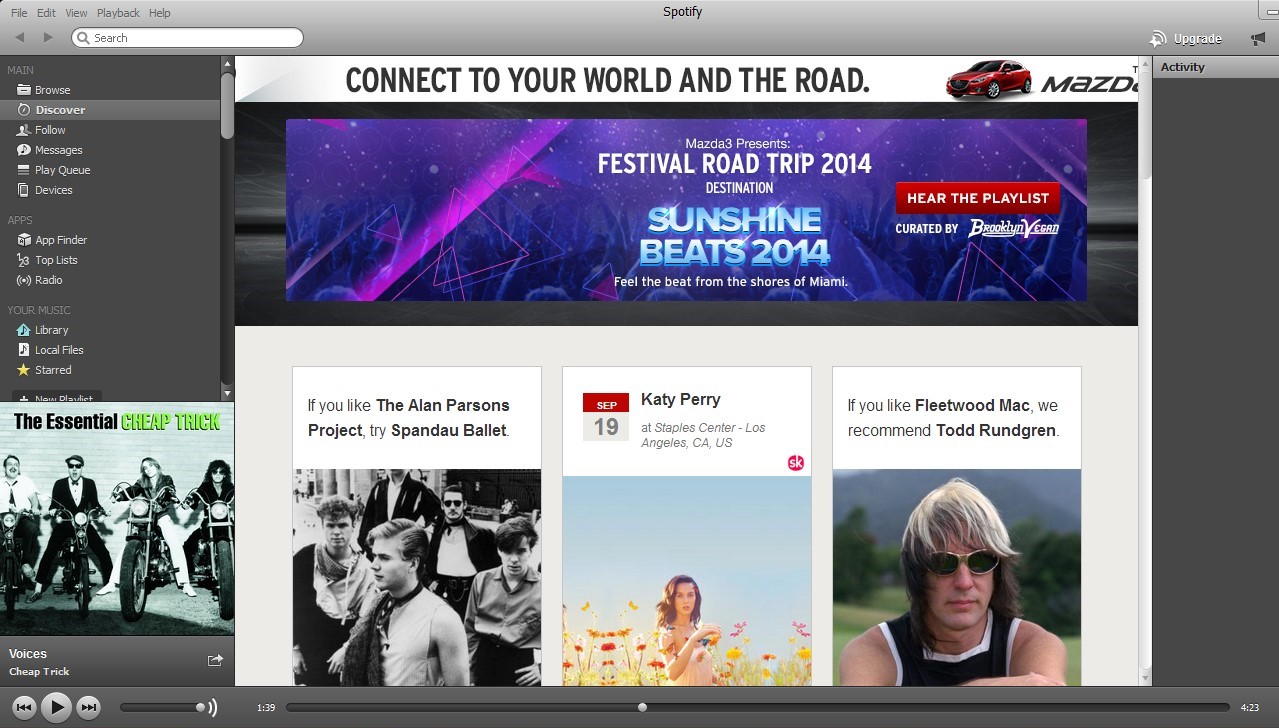The width and height of the screenshot is (1279, 728).
Task: Open the Local Files note icon
Action: coord(24,350)
